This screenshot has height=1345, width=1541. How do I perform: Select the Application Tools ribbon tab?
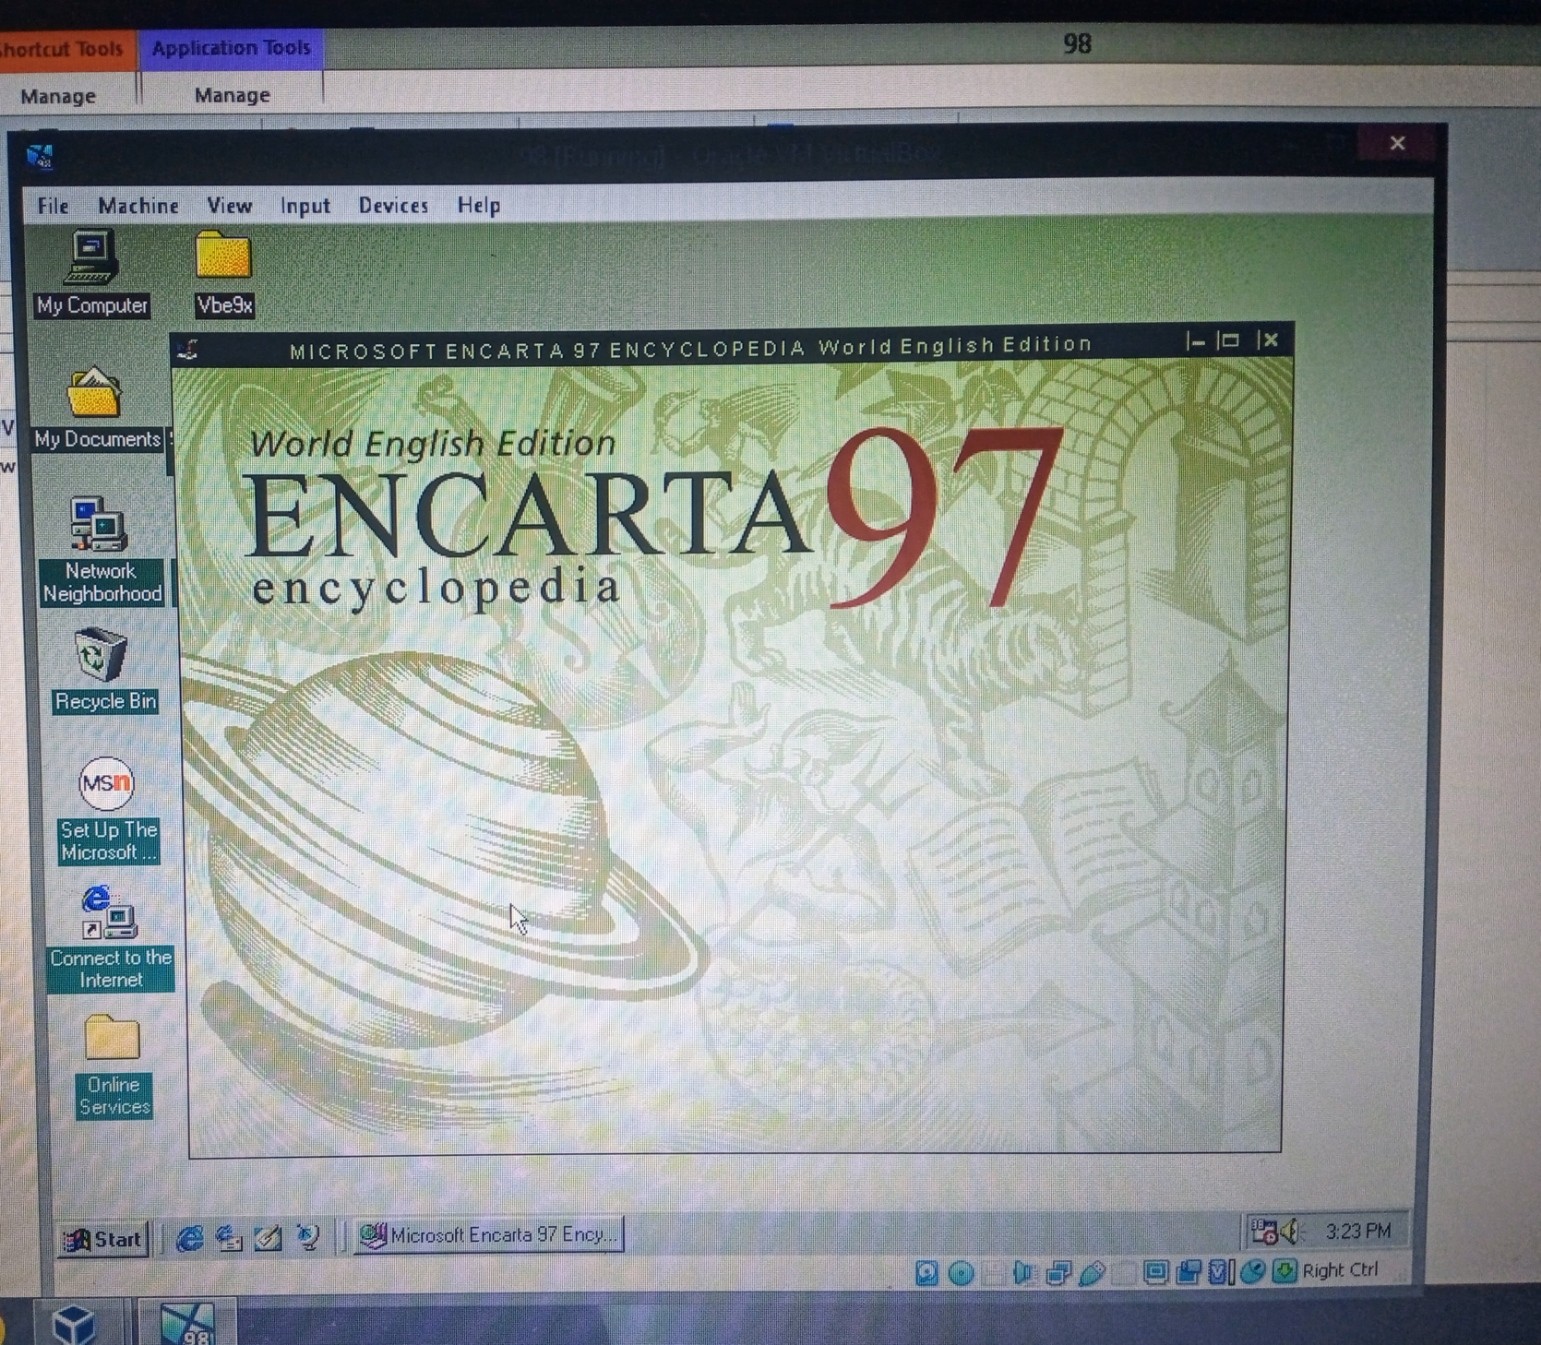(231, 48)
